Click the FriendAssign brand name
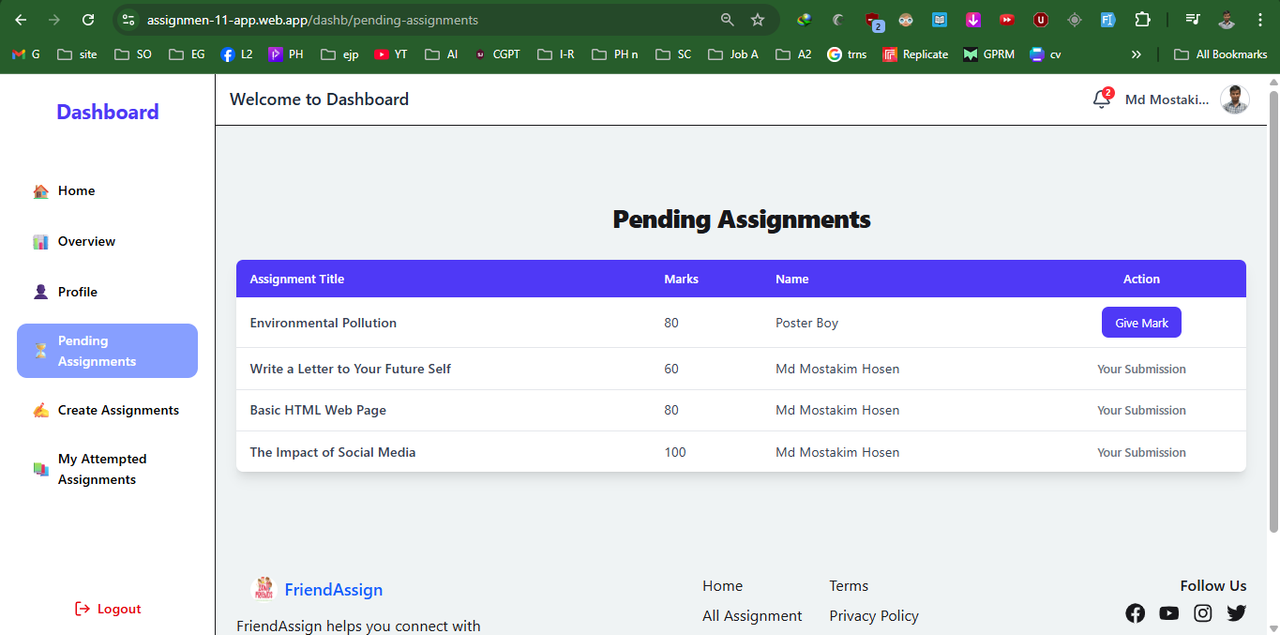This screenshot has height=635, width=1280. click(x=334, y=590)
